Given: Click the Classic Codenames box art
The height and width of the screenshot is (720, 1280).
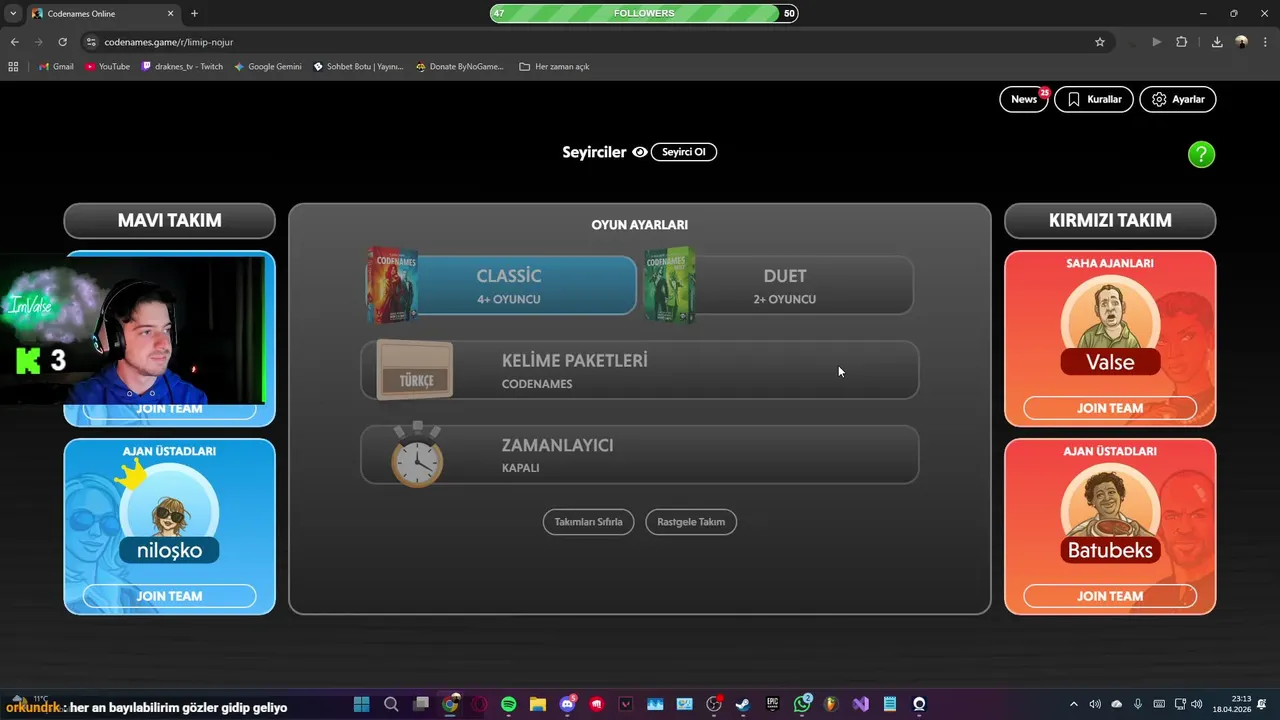Looking at the screenshot, I should (x=392, y=285).
